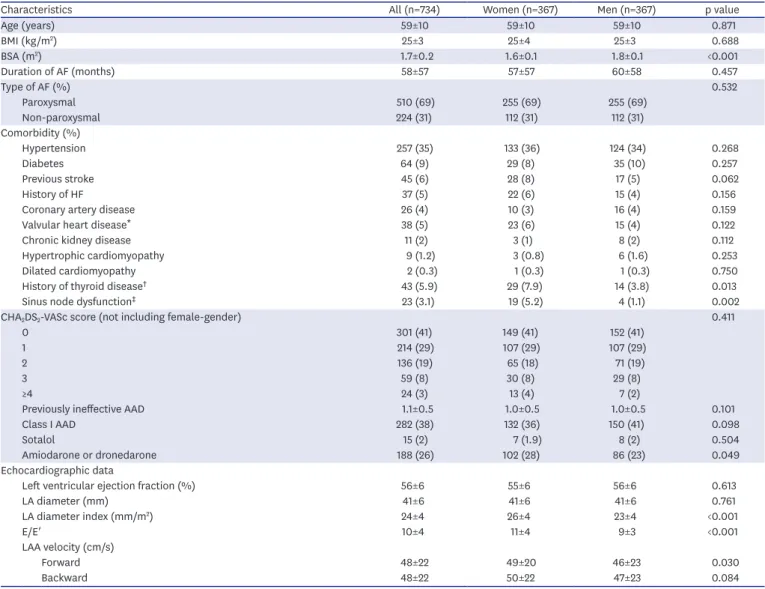
Task: Click p value 0.030 for Forward velocity
Action: [725, 563]
